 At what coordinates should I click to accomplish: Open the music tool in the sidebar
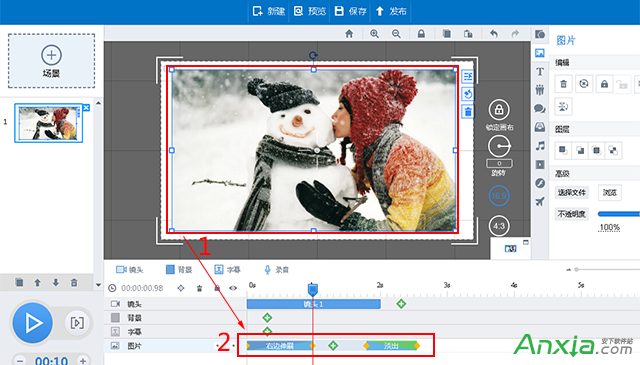click(x=540, y=146)
